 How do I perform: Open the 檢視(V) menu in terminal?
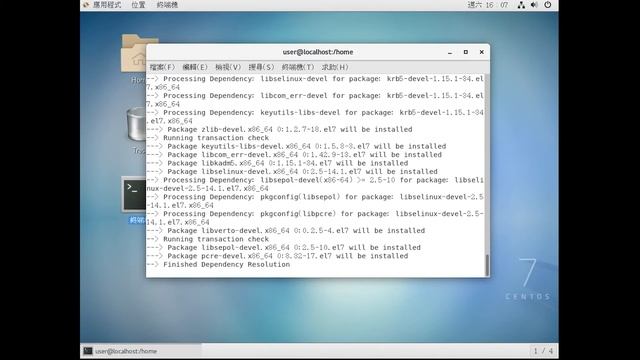tap(228, 67)
